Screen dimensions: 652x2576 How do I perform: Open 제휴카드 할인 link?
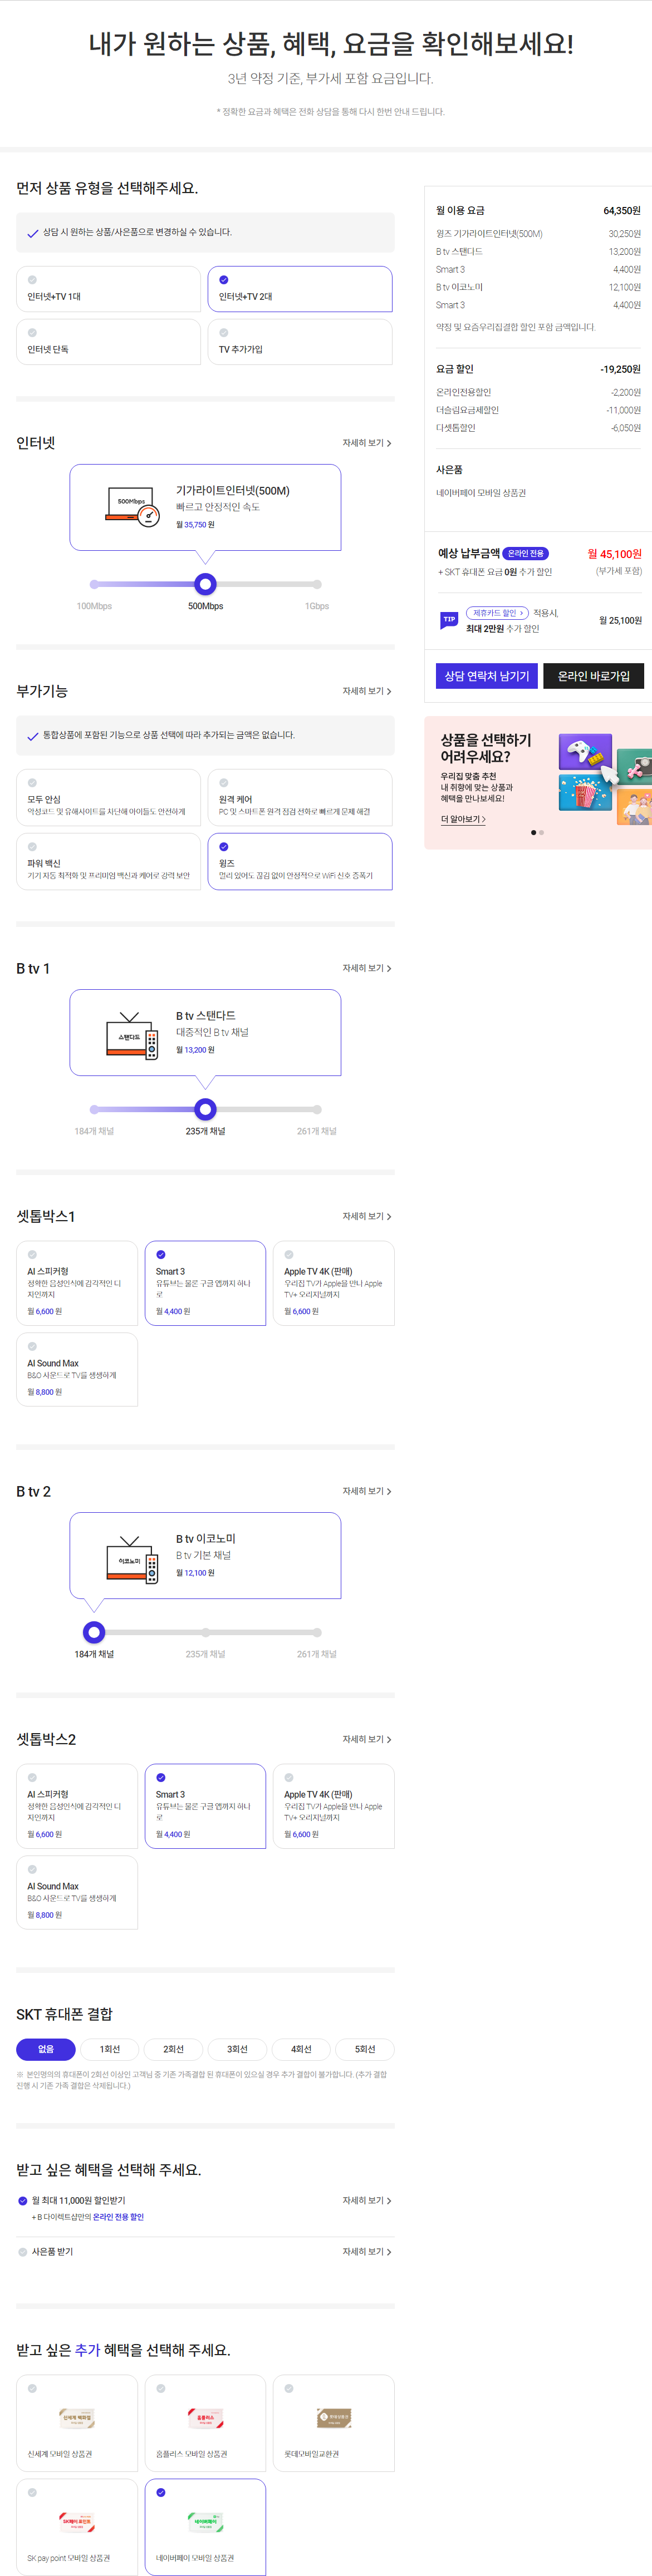click(497, 613)
